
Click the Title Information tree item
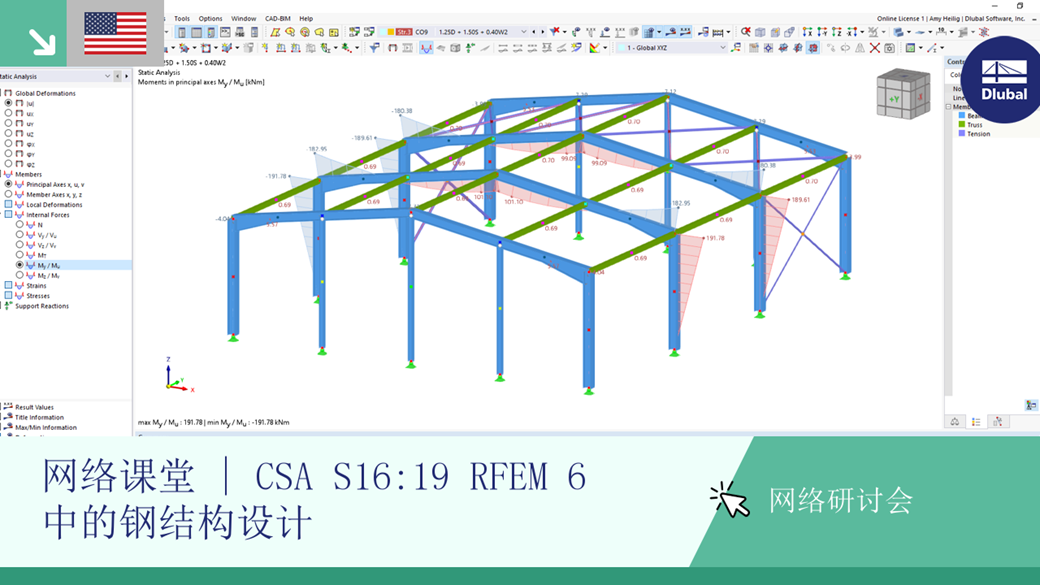tap(39, 417)
